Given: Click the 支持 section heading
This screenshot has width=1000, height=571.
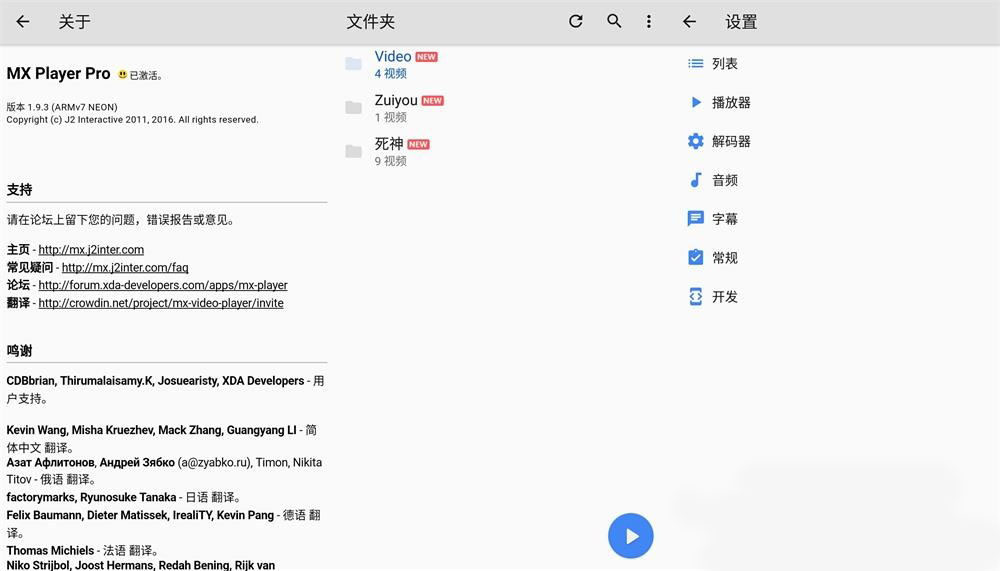Looking at the screenshot, I should pos(19,189).
